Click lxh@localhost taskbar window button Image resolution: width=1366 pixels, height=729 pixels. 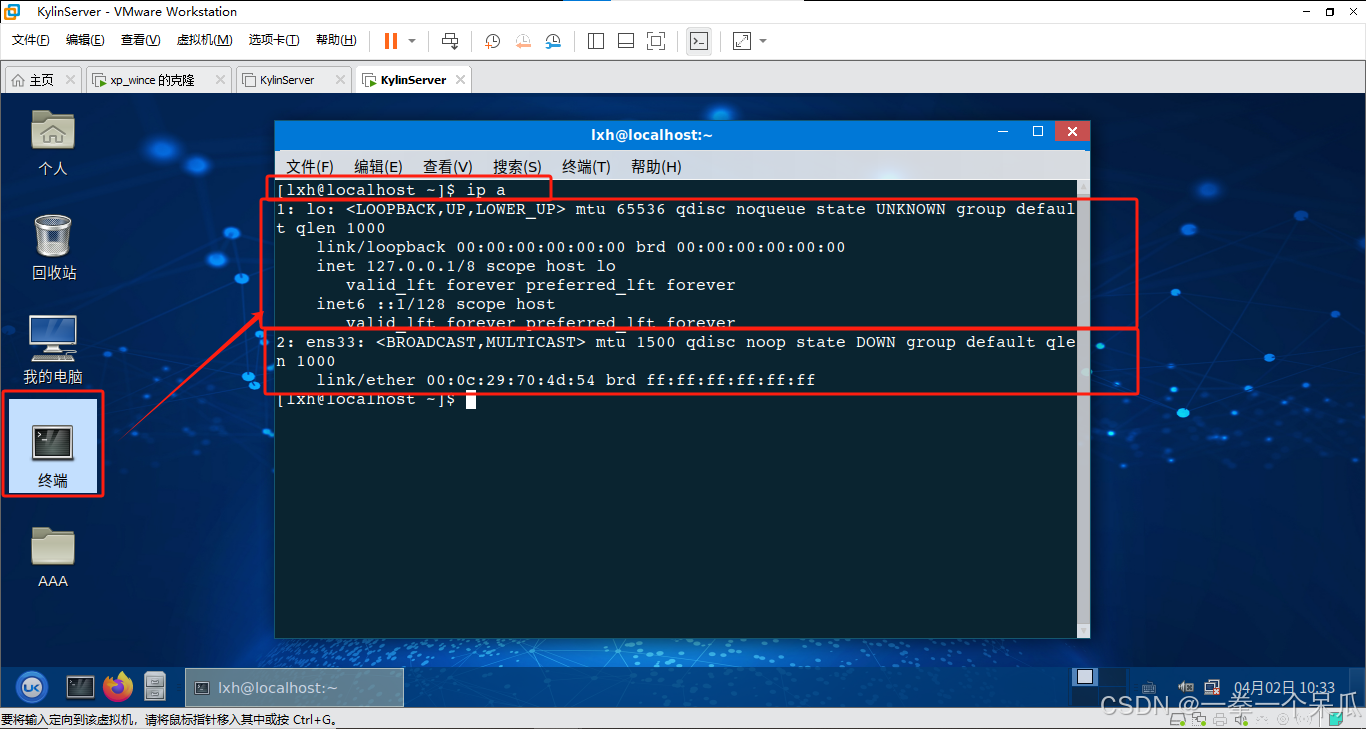[294, 687]
